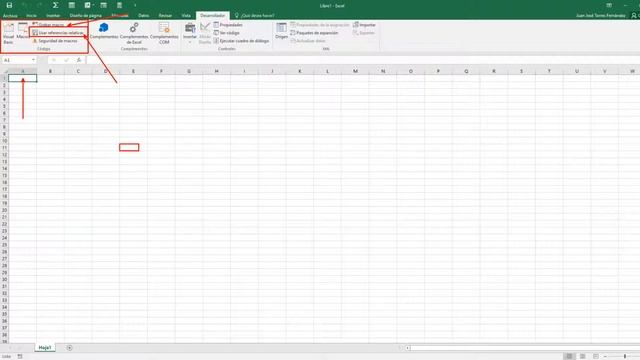640x360 pixels.
Task: Select column header E
Action: pos(133,71)
